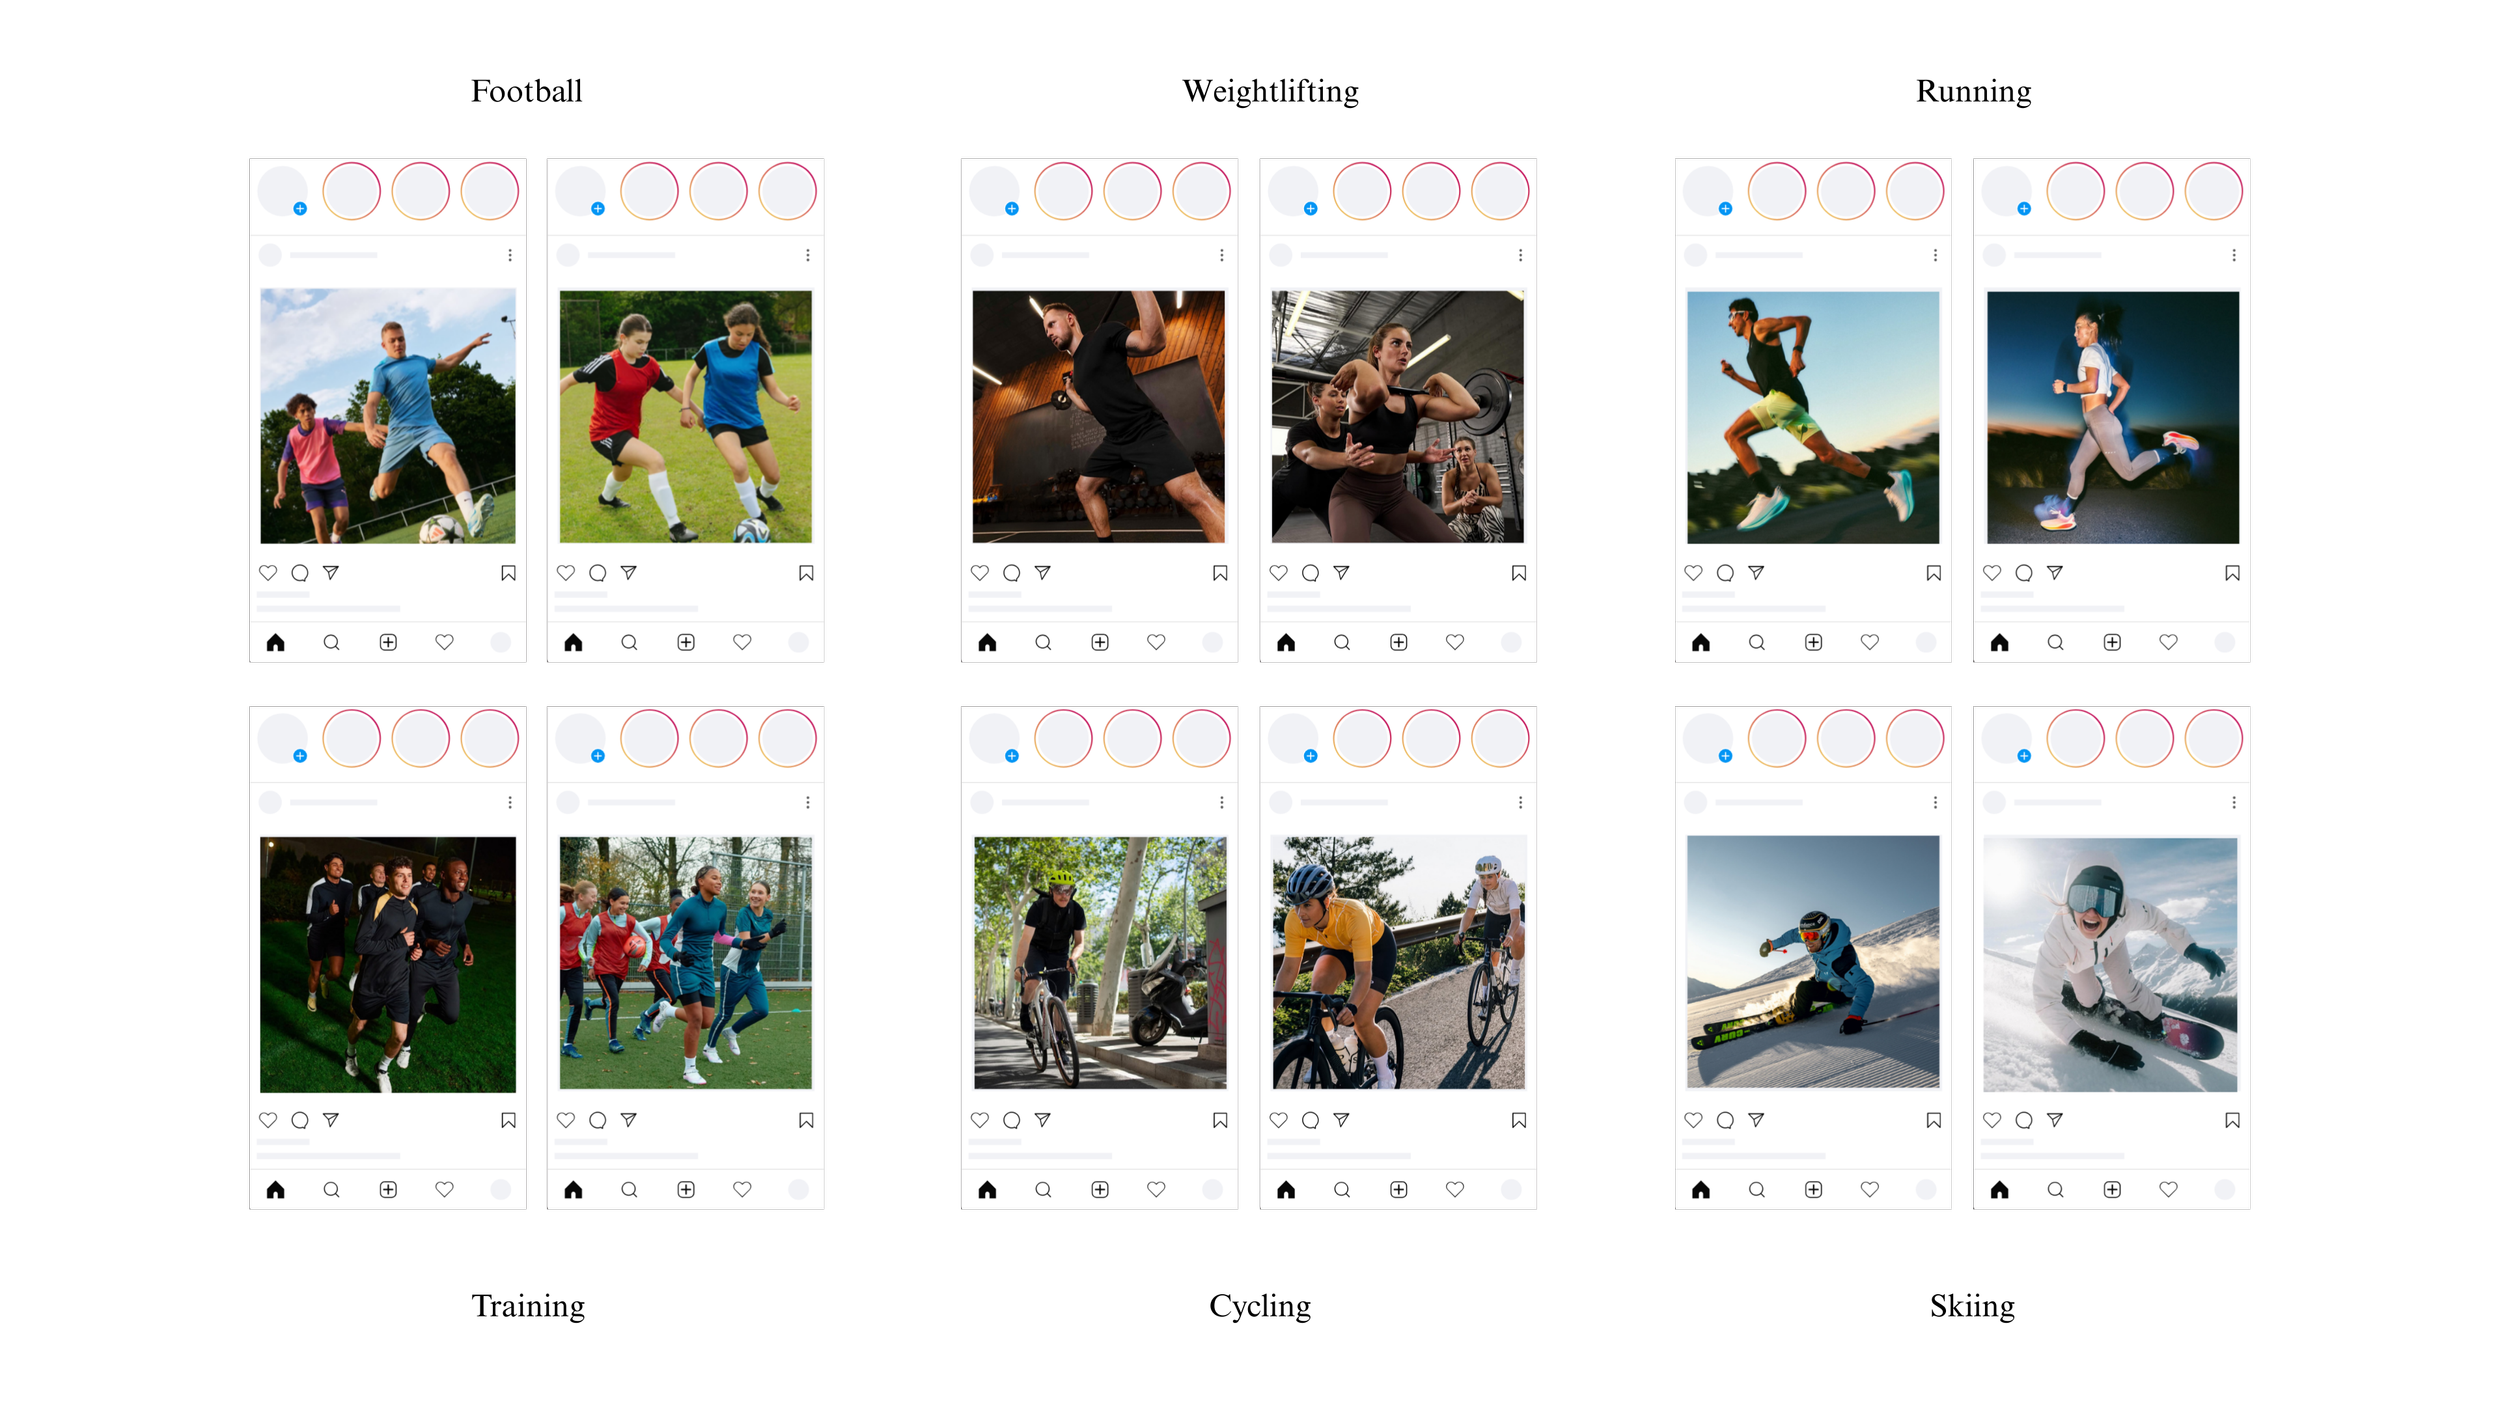Like the blue-shirt football kick post
This screenshot has height=1406, width=2500.
268,573
